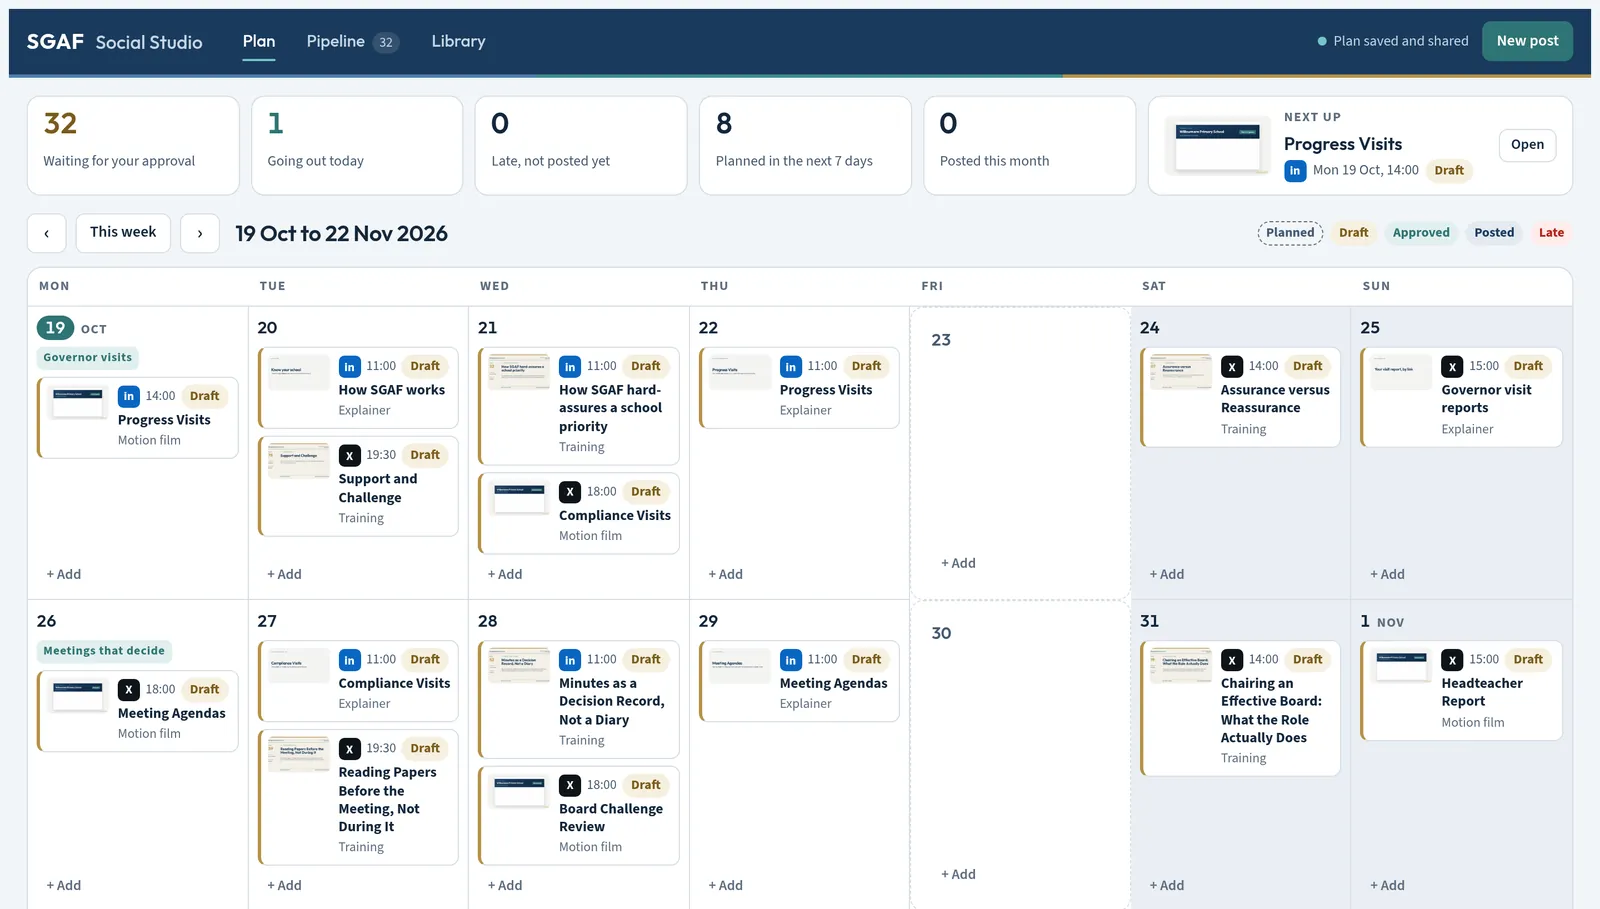Open the Waiting for your approval stat card
Screen dimensions: 1600x909
point(133,146)
